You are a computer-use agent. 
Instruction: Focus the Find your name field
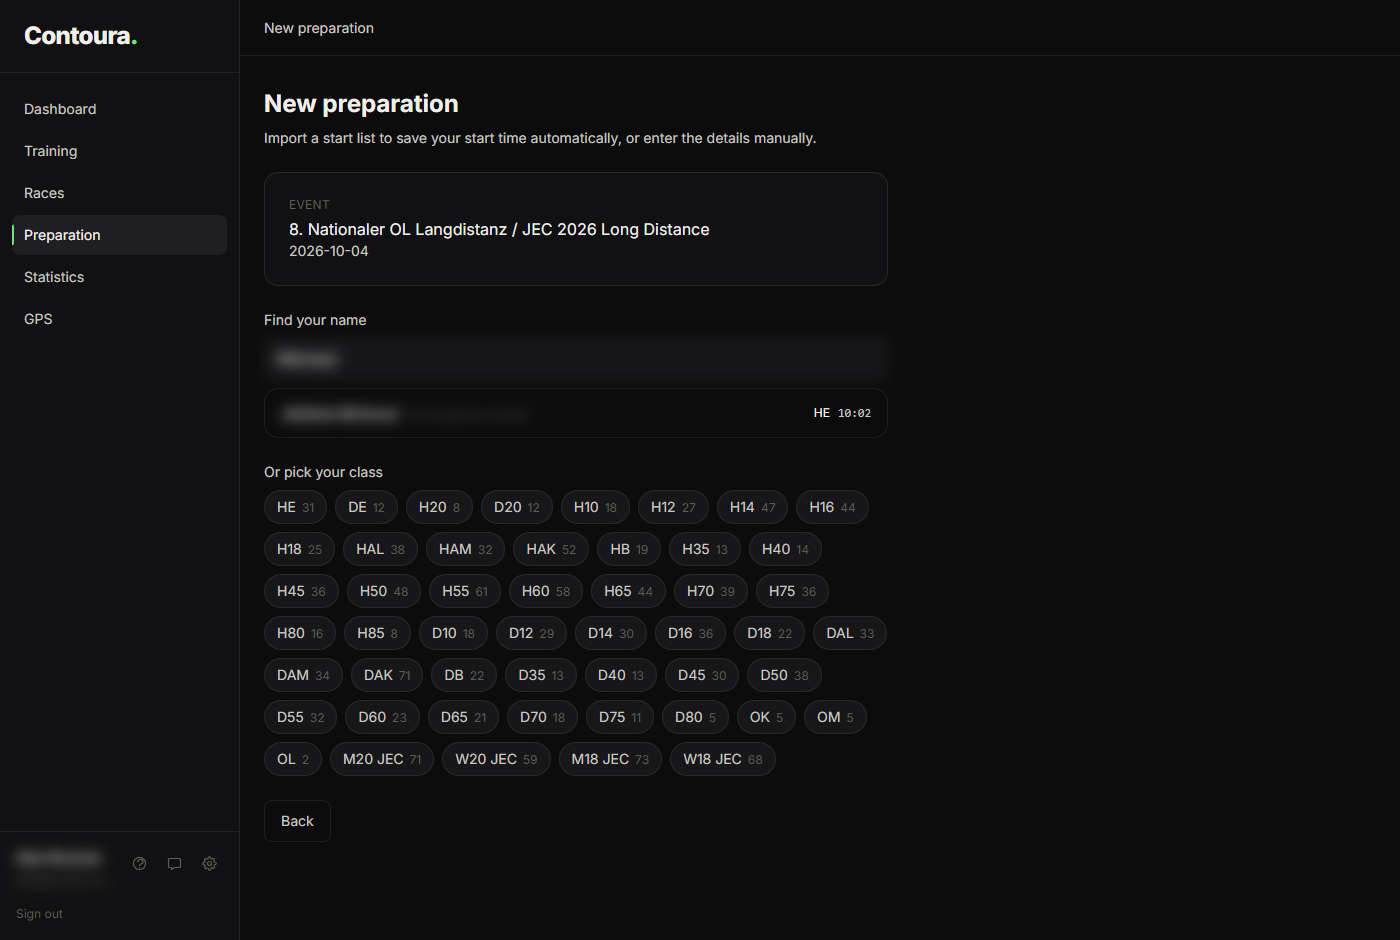(x=576, y=359)
